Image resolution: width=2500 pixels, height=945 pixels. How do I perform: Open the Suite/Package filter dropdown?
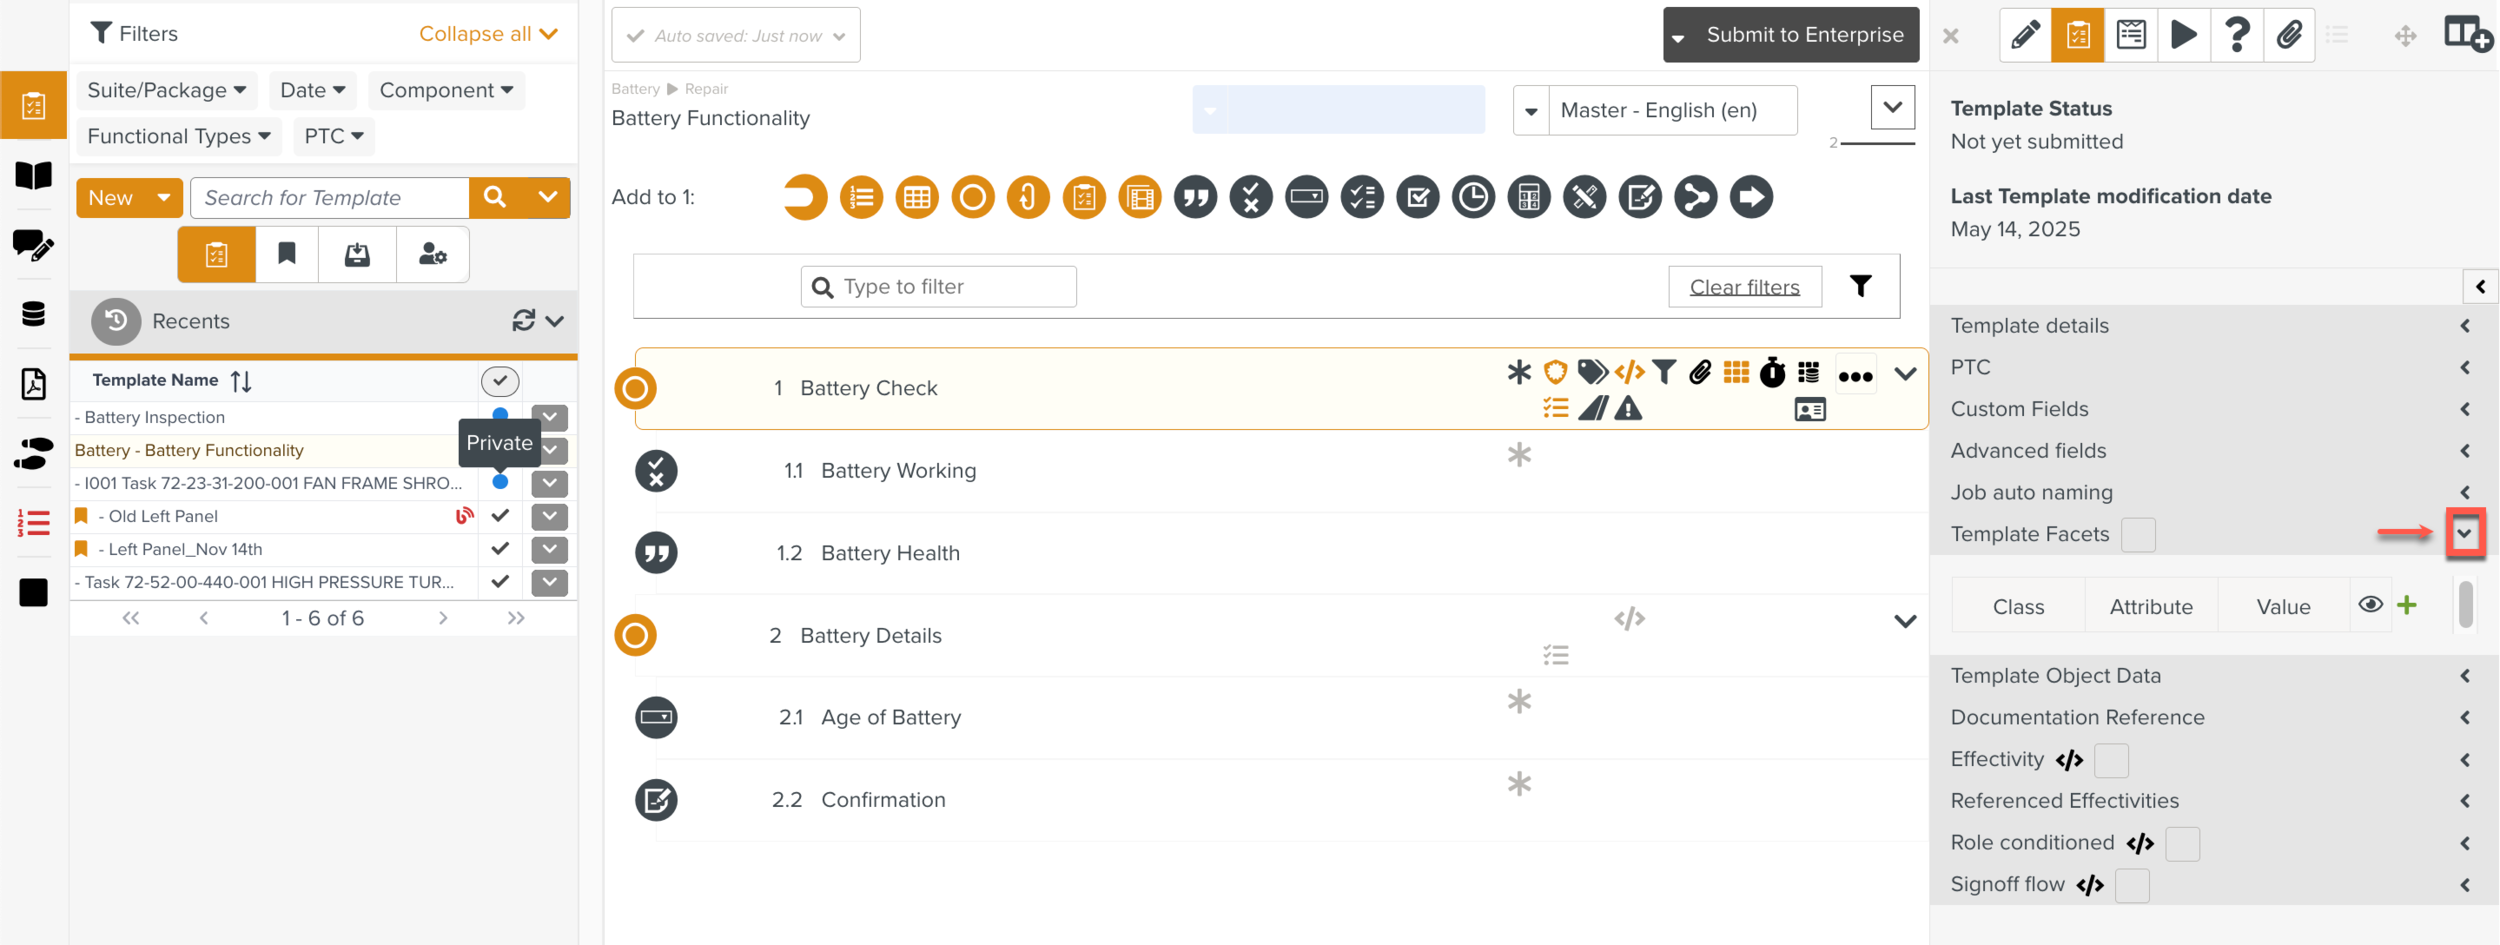click(x=166, y=90)
